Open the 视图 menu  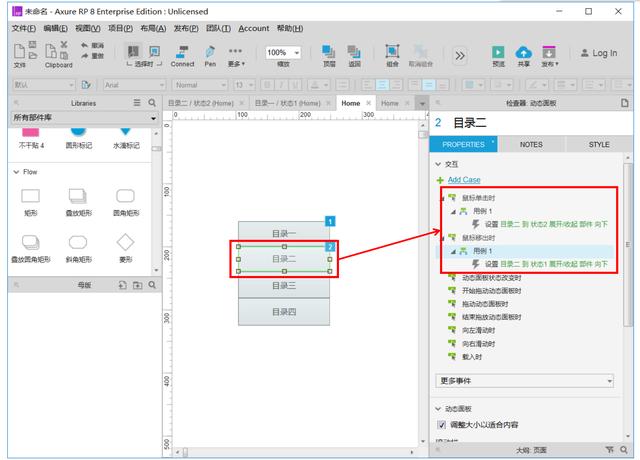point(88,28)
